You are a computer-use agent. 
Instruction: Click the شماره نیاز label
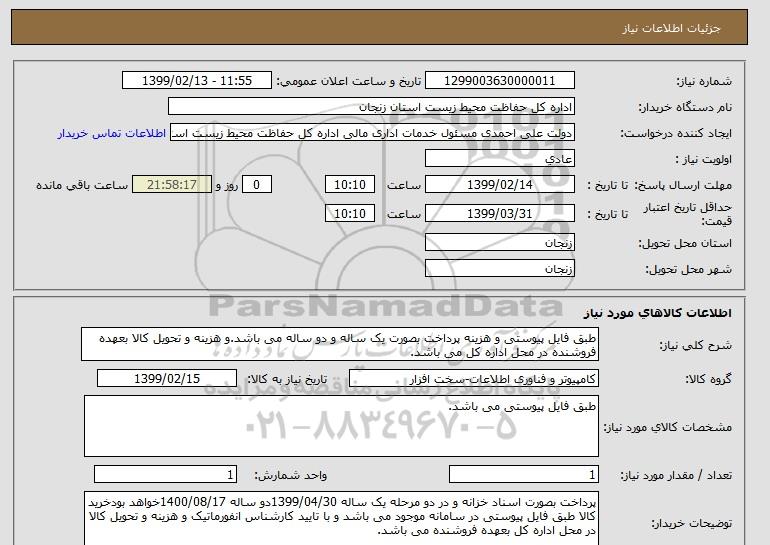tap(704, 81)
